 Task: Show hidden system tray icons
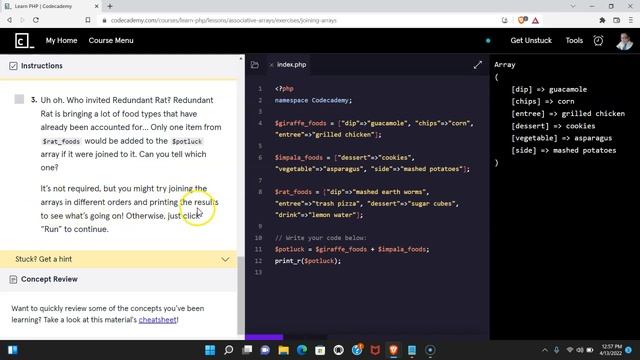545,350
